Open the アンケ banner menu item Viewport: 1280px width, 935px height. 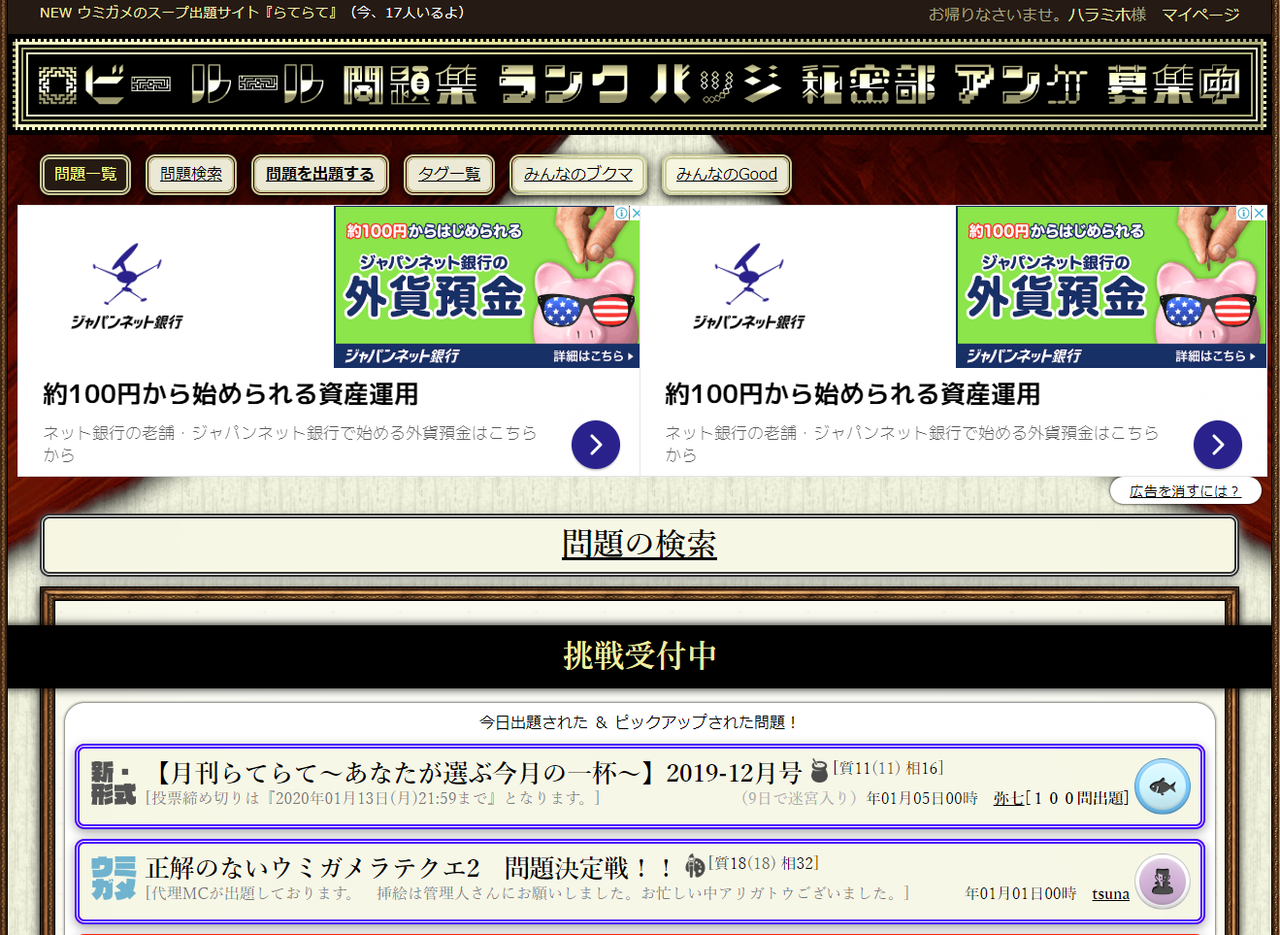click(1021, 85)
